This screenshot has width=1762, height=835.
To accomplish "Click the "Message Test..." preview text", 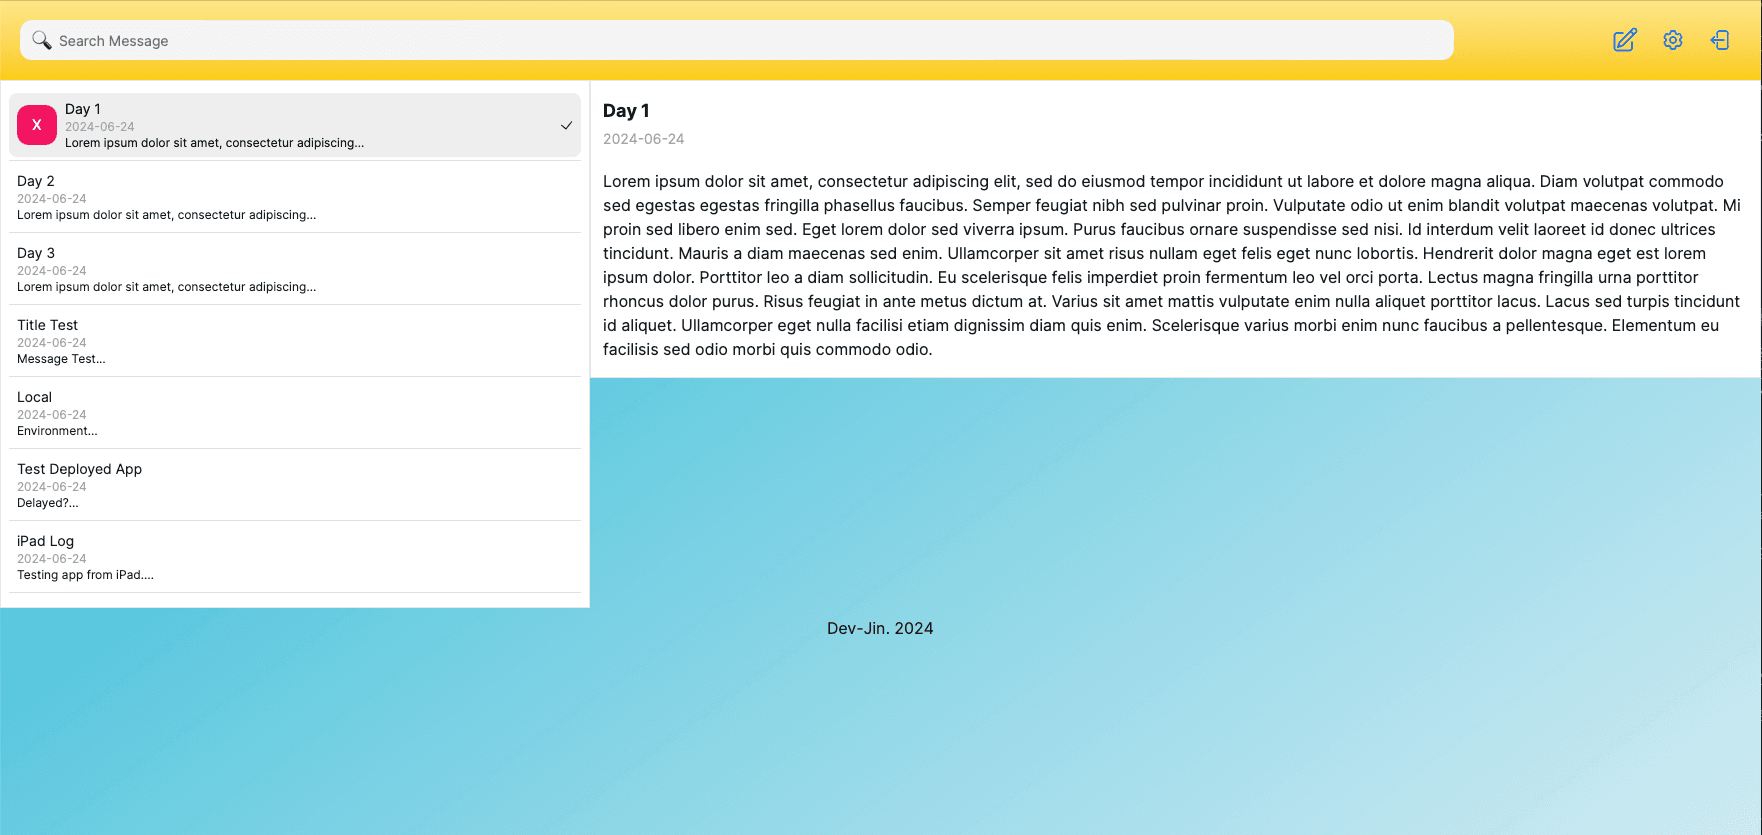I will coord(61,359).
